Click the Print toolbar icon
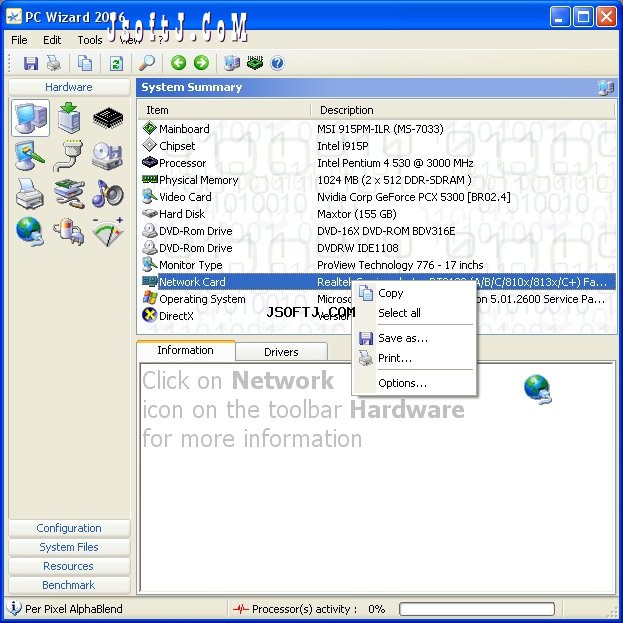This screenshot has width=623, height=623. pyautogui.click(x=54, y=63)
